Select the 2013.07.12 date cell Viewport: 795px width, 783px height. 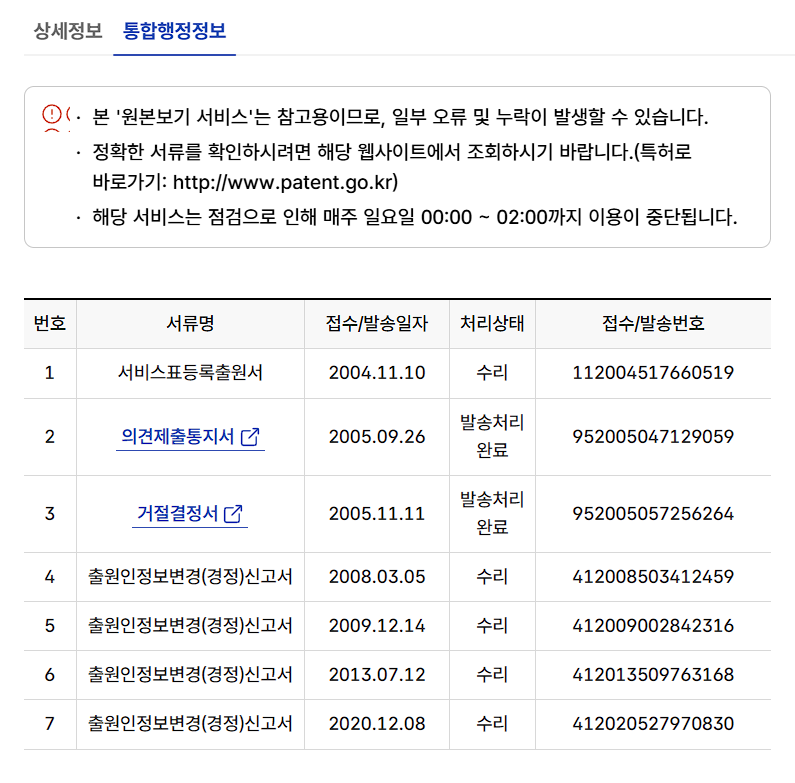point(377,675)
